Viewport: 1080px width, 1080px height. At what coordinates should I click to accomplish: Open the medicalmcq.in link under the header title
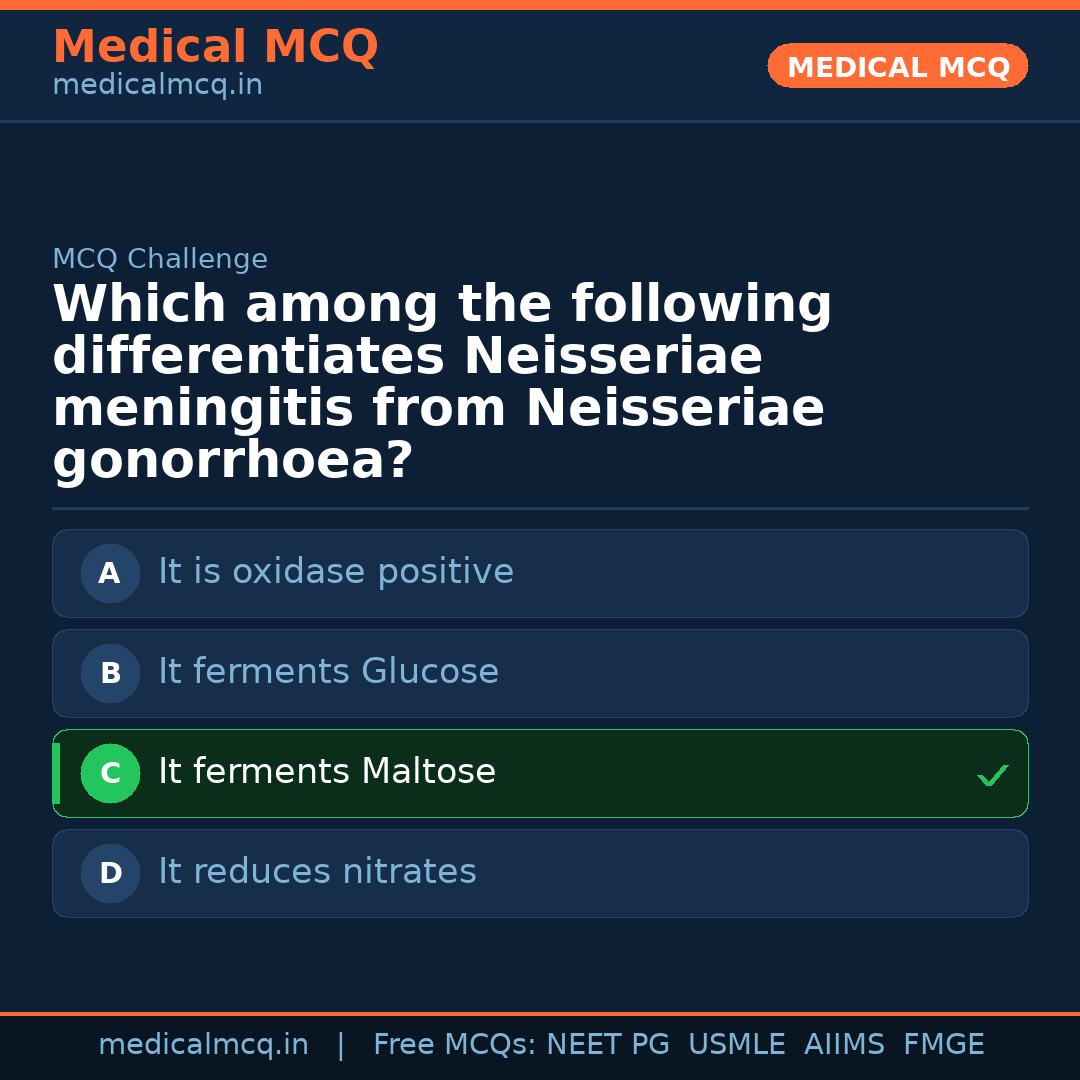point(157,86)
